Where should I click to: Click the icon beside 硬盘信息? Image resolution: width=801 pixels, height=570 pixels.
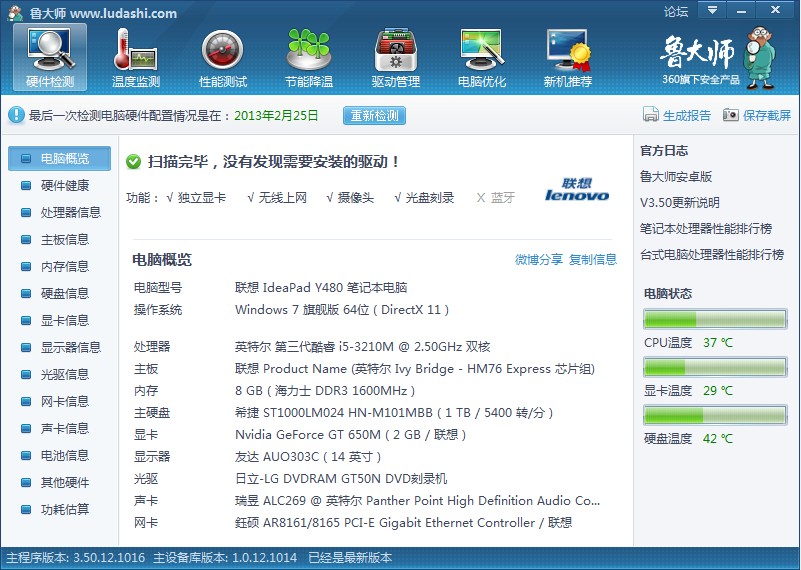[x=26, y=294]
